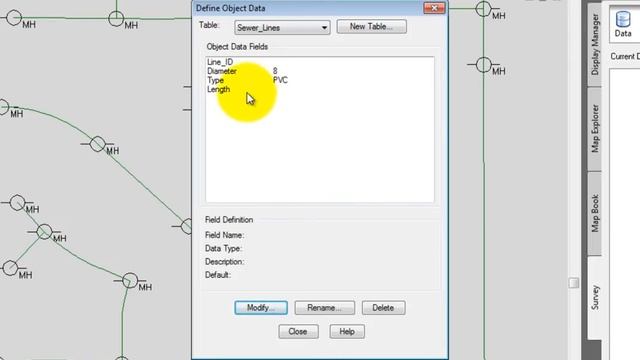Switch to the Survey side tab
This screenshot has height=360, width=640.
(x=595, y=297)
